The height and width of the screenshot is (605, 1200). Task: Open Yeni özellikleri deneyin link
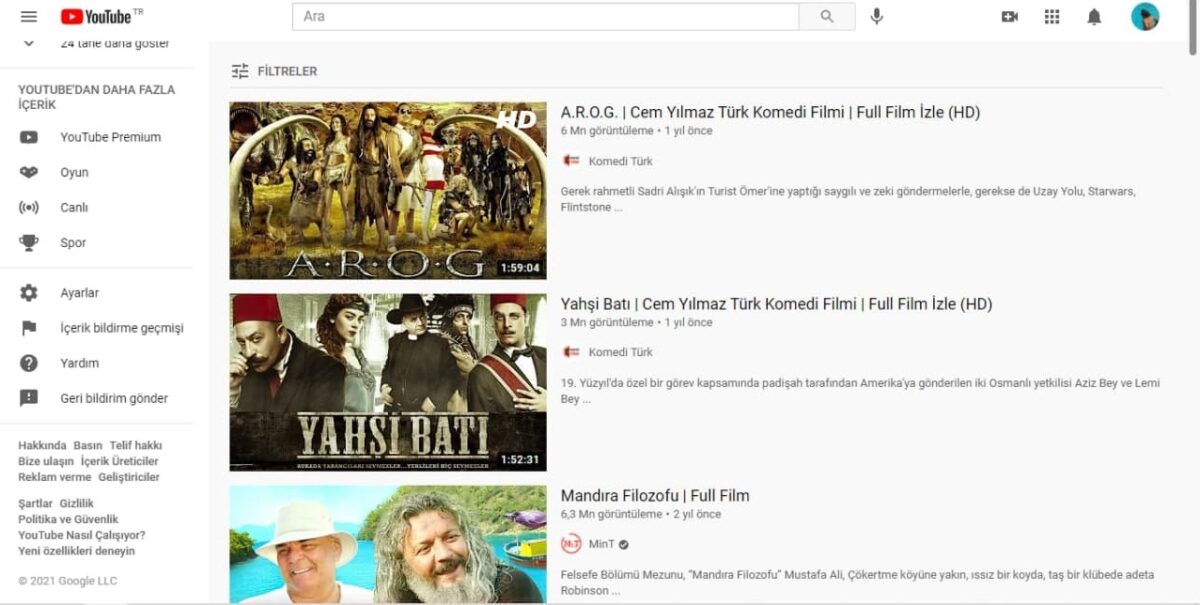coord(76,551)
